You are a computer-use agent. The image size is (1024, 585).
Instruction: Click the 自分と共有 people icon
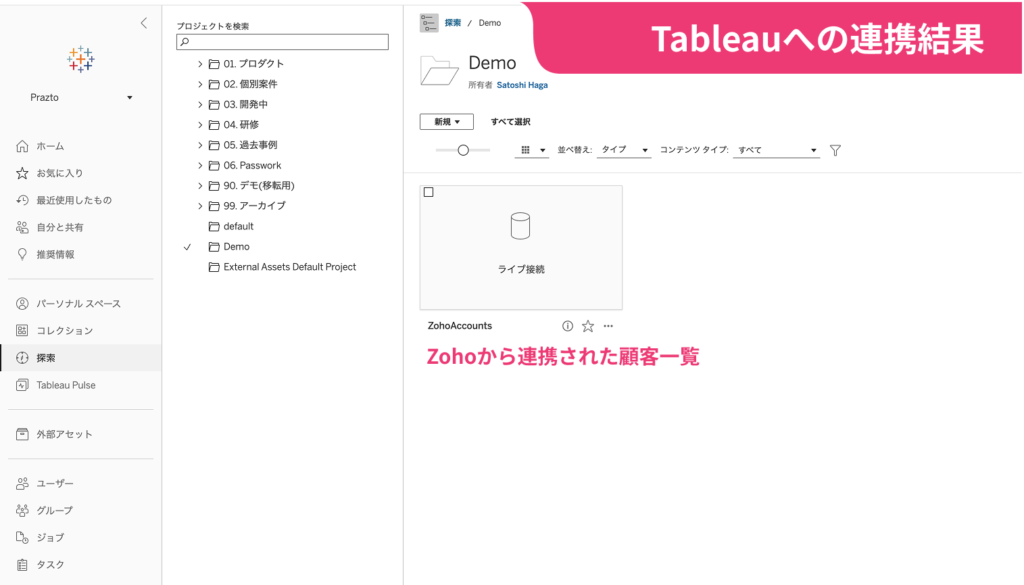tap(22, 227)
